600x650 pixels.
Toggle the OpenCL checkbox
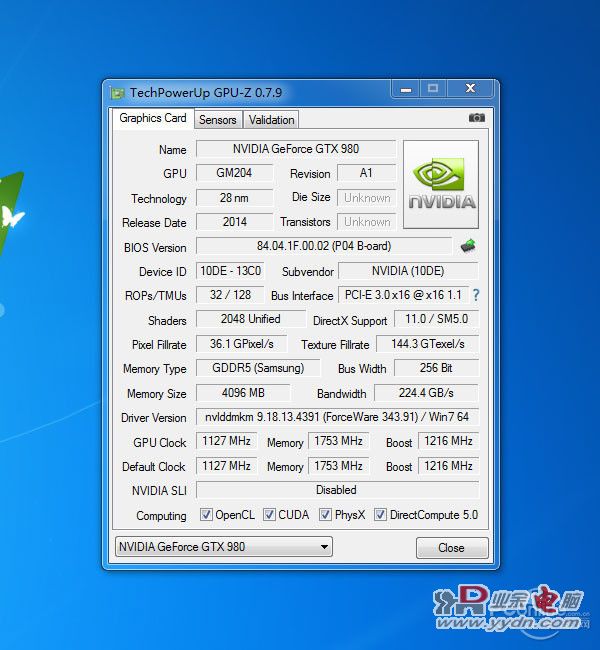coord(206,515)
